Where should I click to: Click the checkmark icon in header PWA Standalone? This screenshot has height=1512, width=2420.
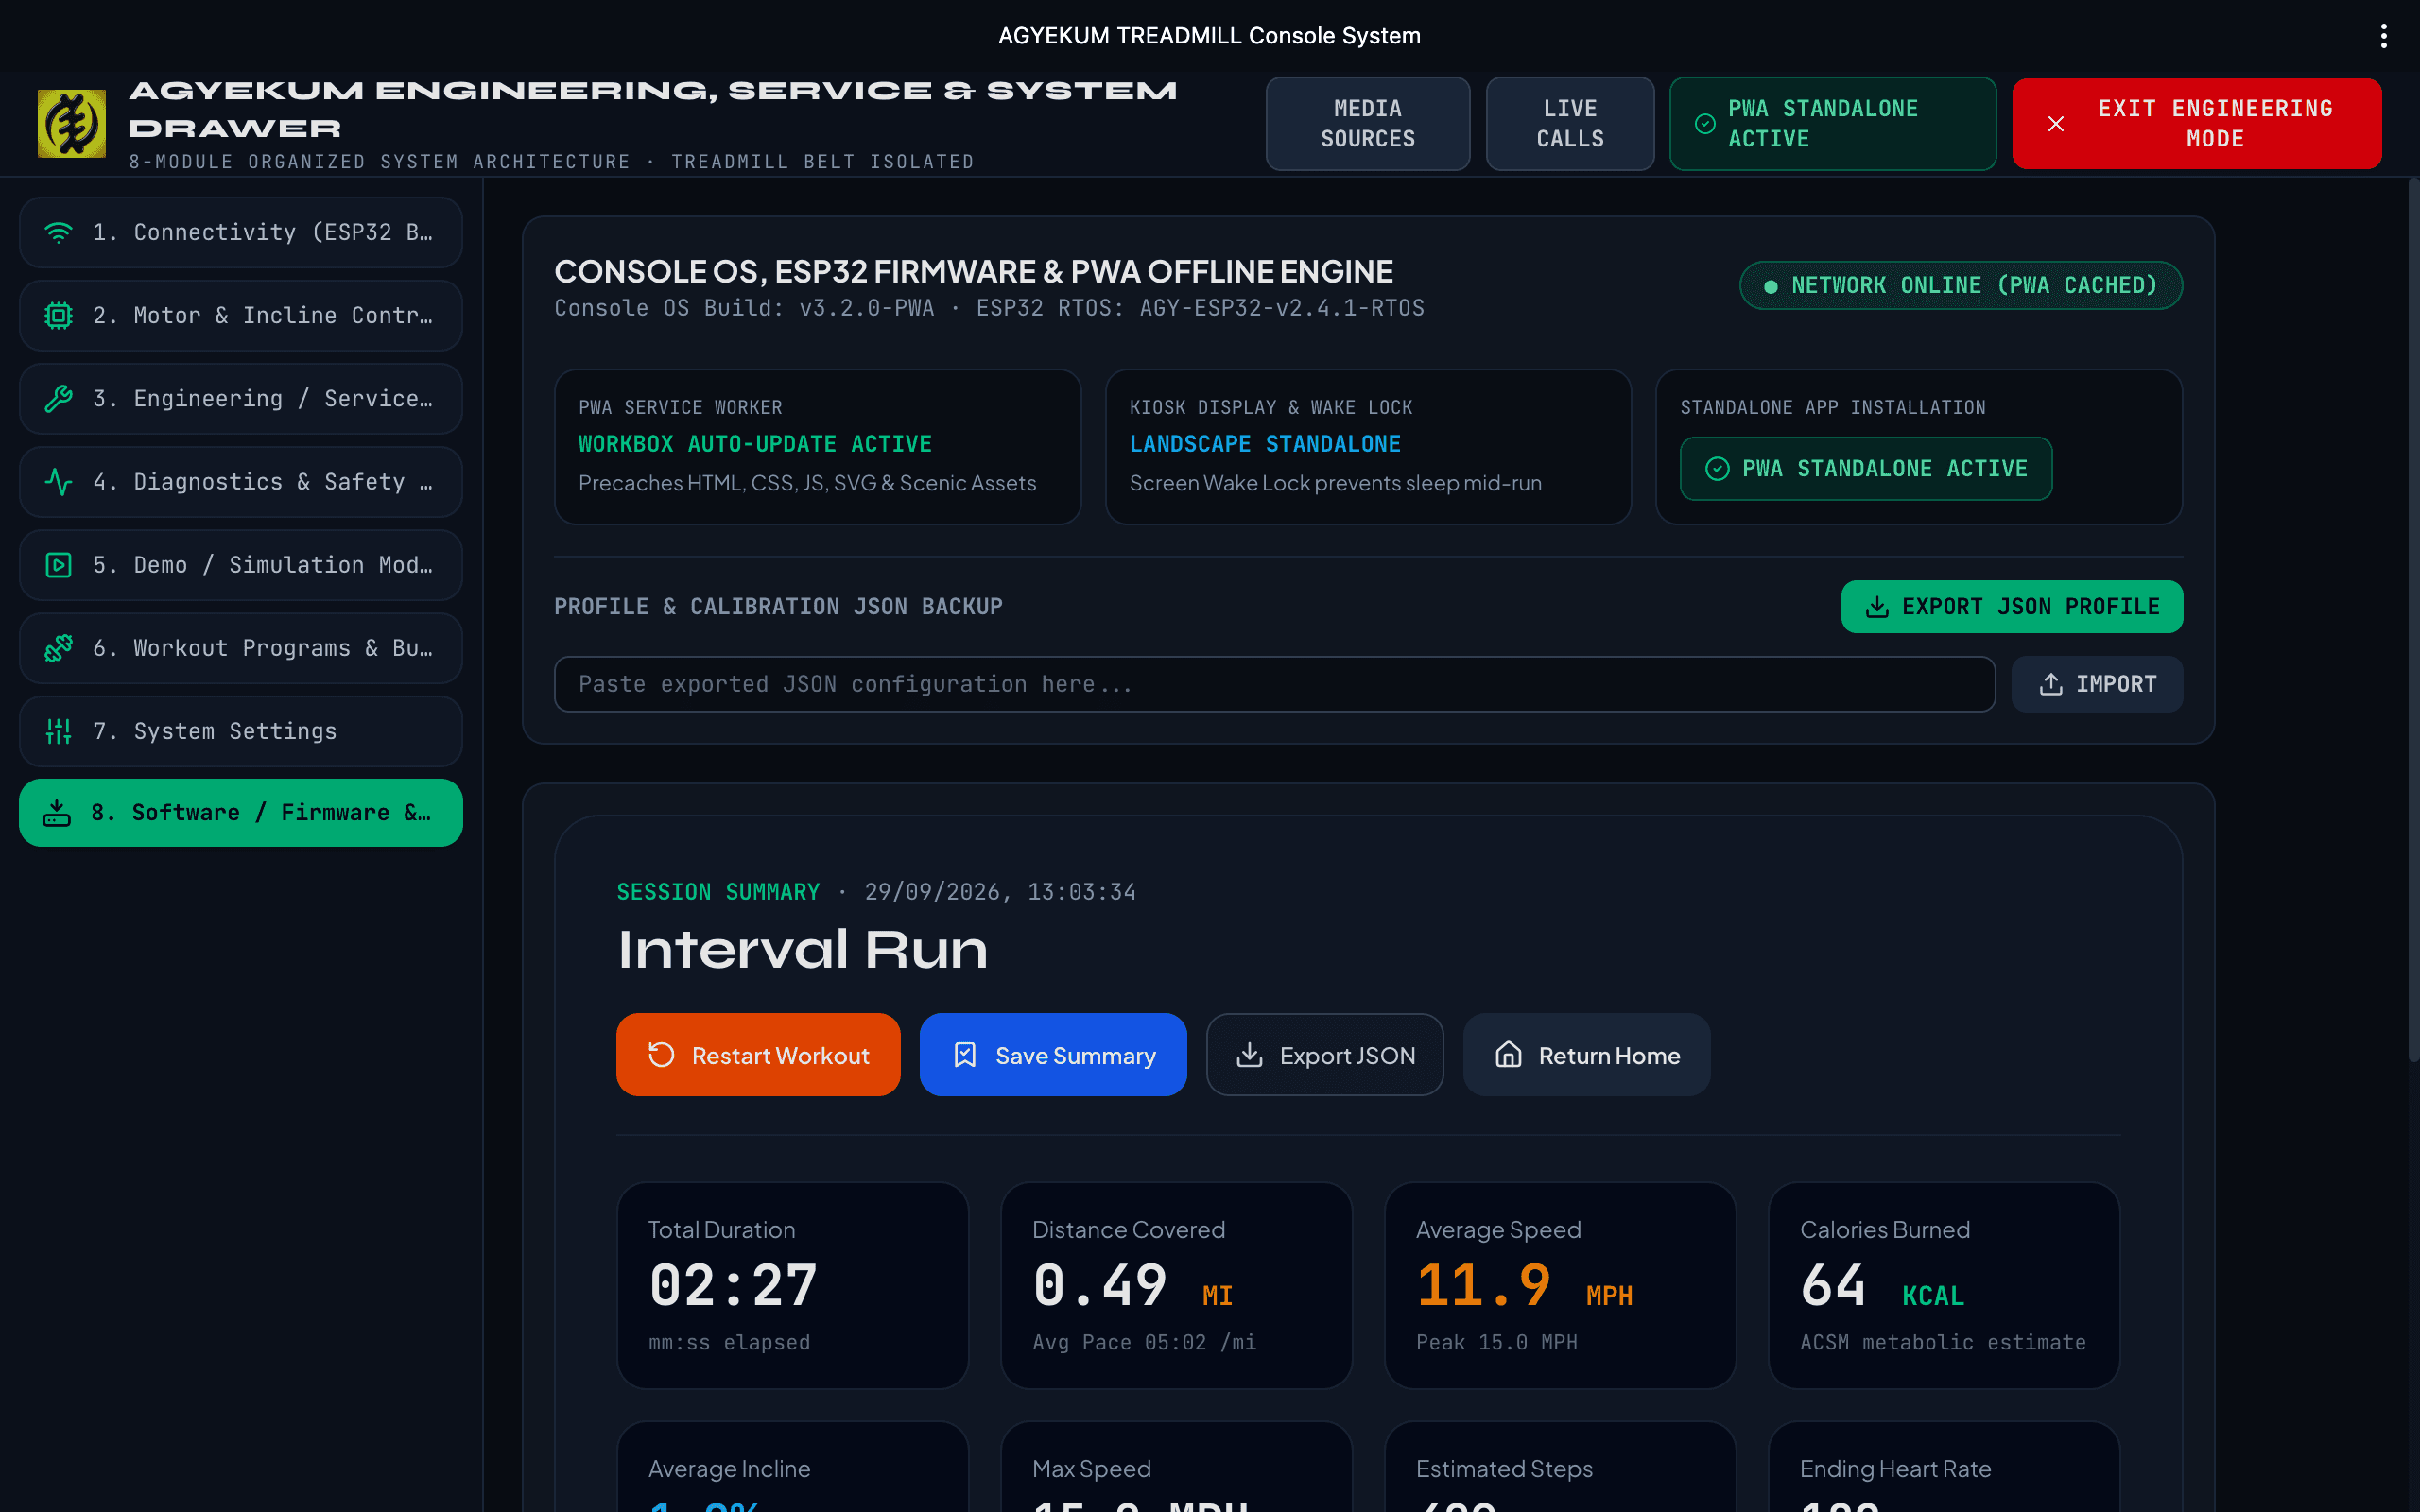(1705, 124)
